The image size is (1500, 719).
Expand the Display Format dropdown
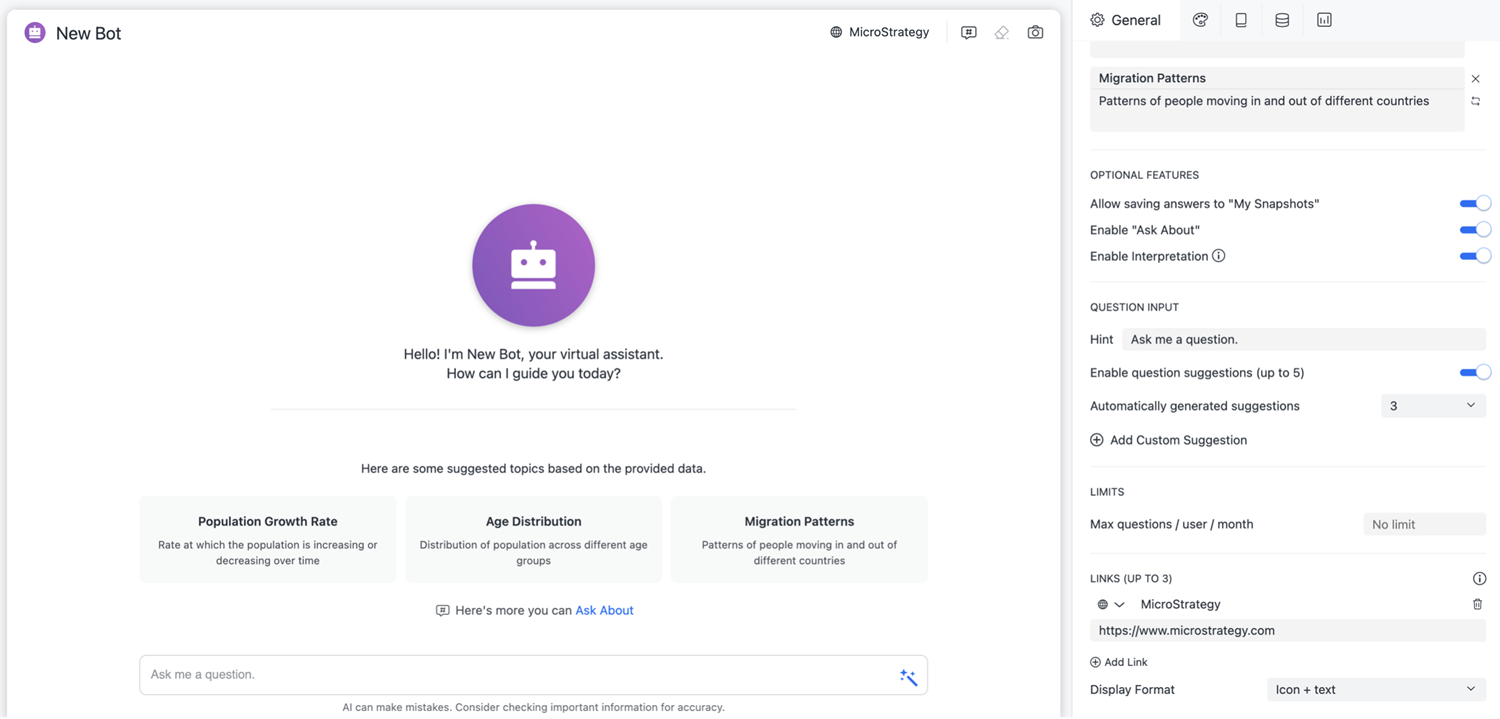pyautogui.click(x=1375, y=690)
